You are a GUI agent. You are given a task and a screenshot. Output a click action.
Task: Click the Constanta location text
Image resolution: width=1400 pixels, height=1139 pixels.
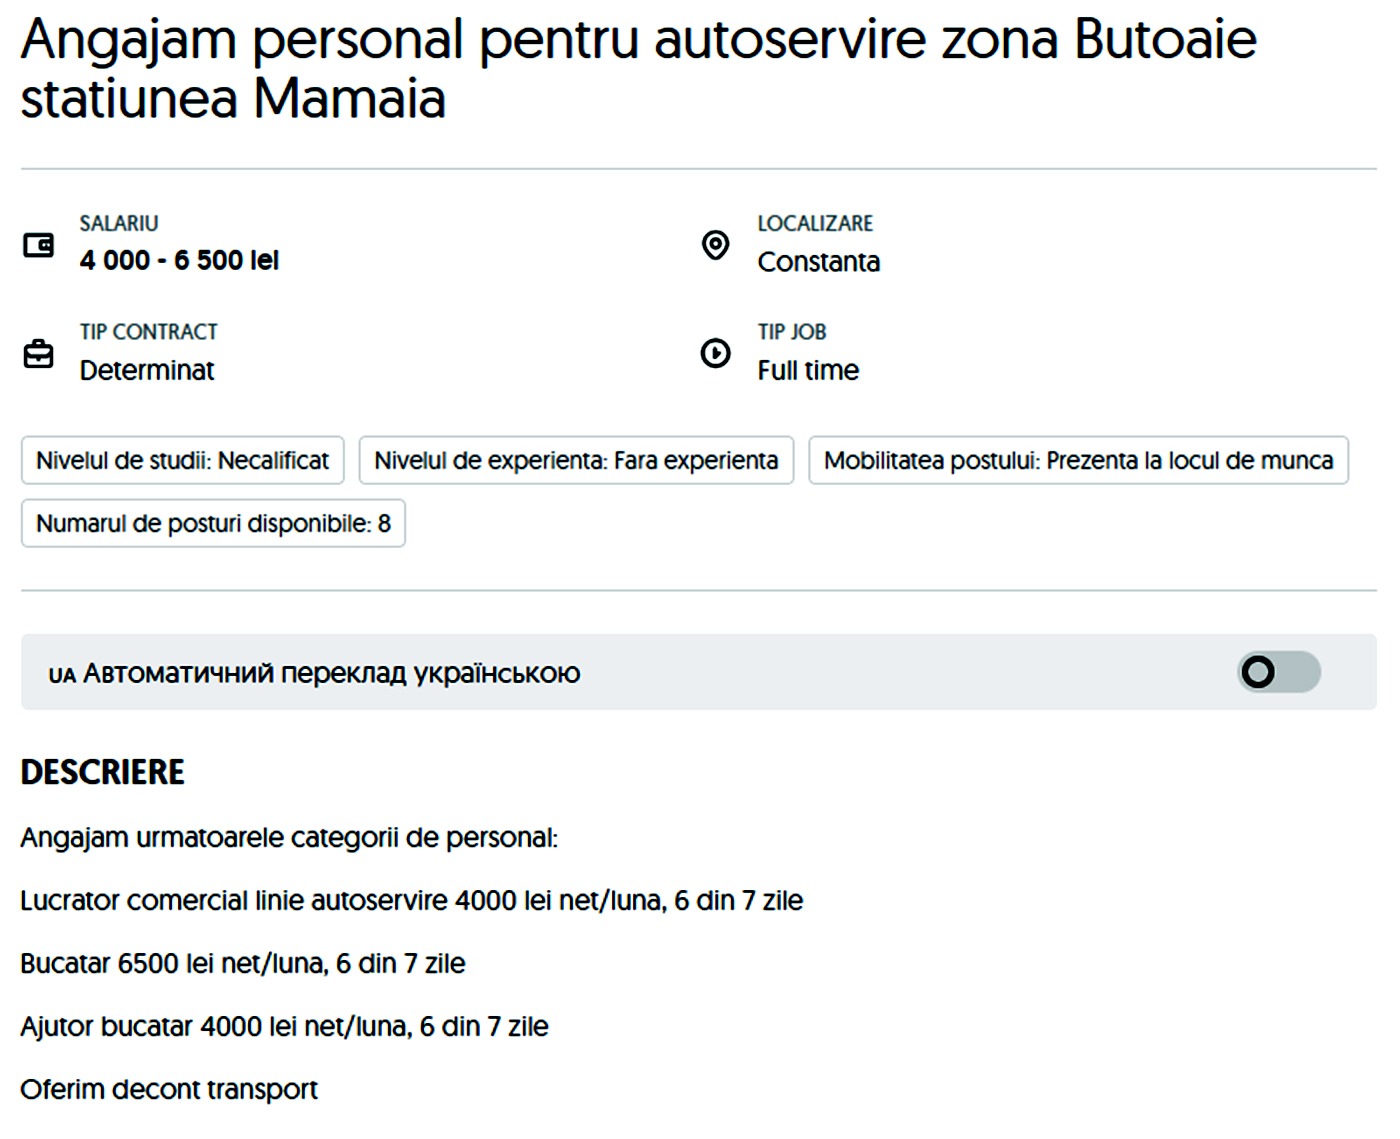(x=818, y=262)
